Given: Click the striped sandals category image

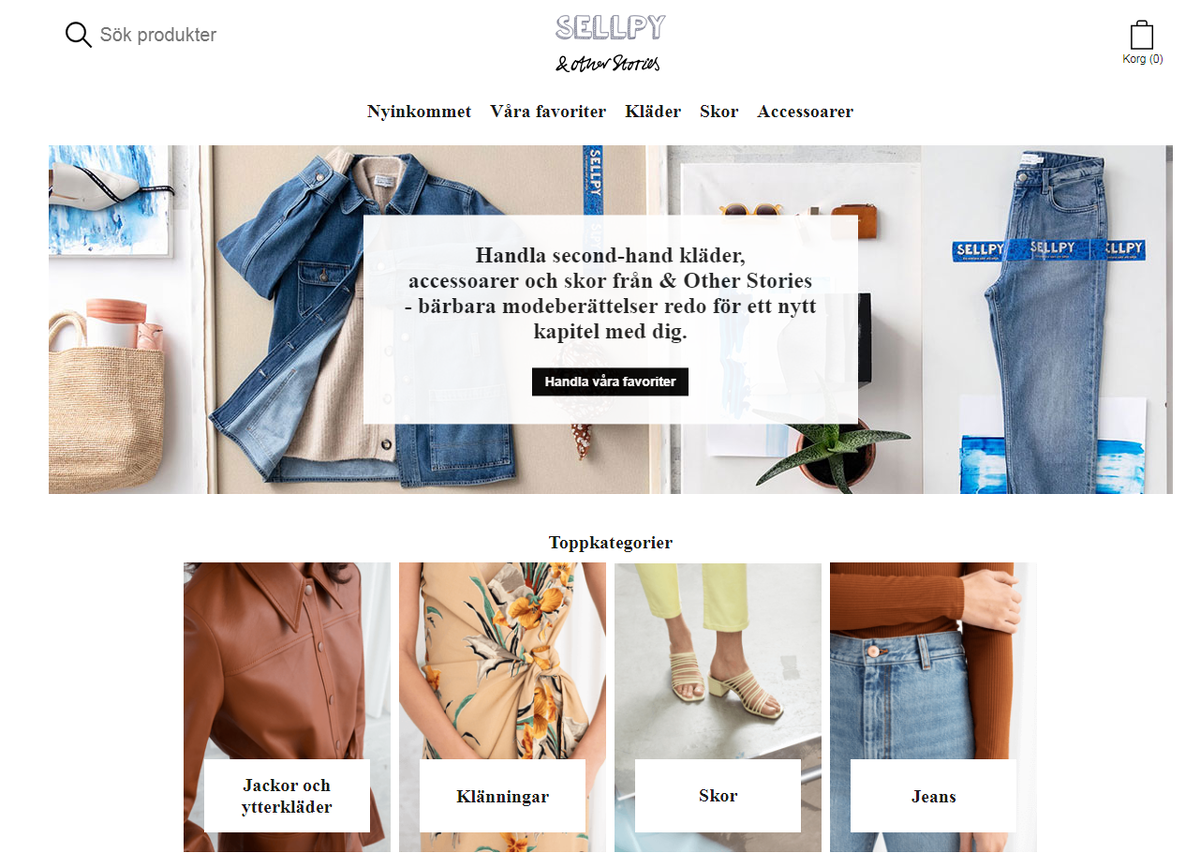Looking at the screenshot, I should 718,660.
